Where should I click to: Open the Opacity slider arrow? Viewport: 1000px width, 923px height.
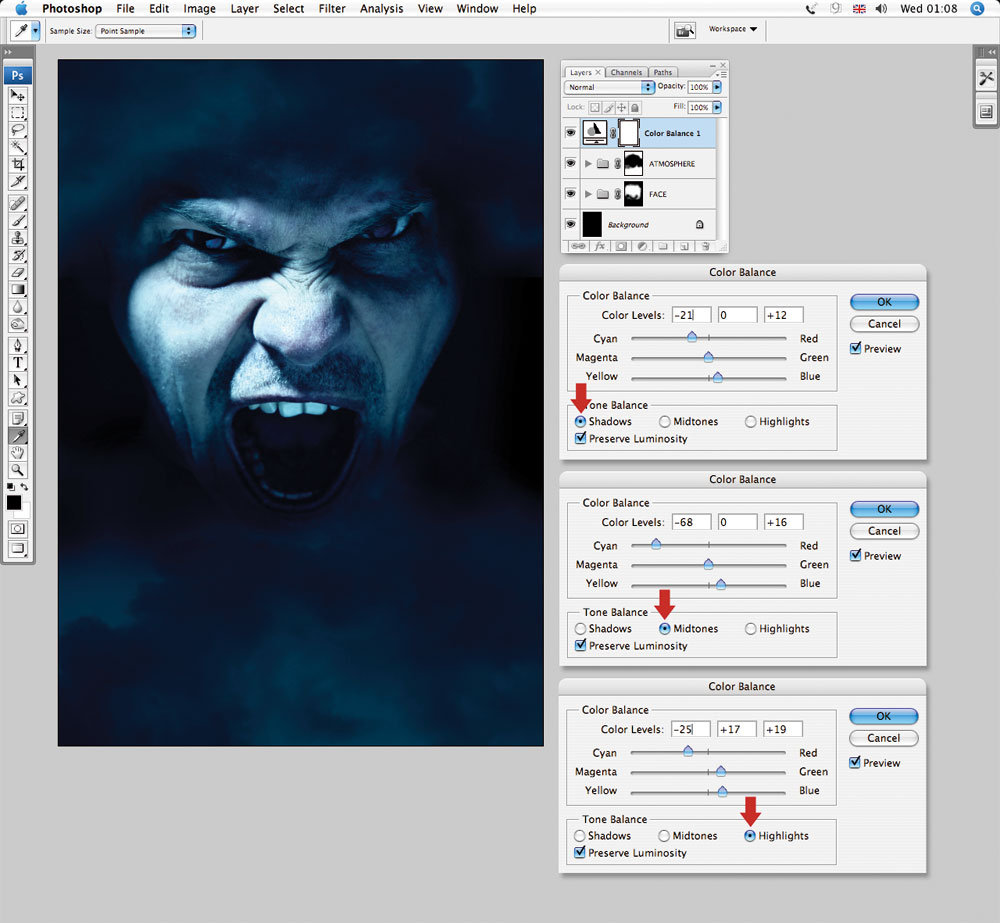click(x=717, y=87)
